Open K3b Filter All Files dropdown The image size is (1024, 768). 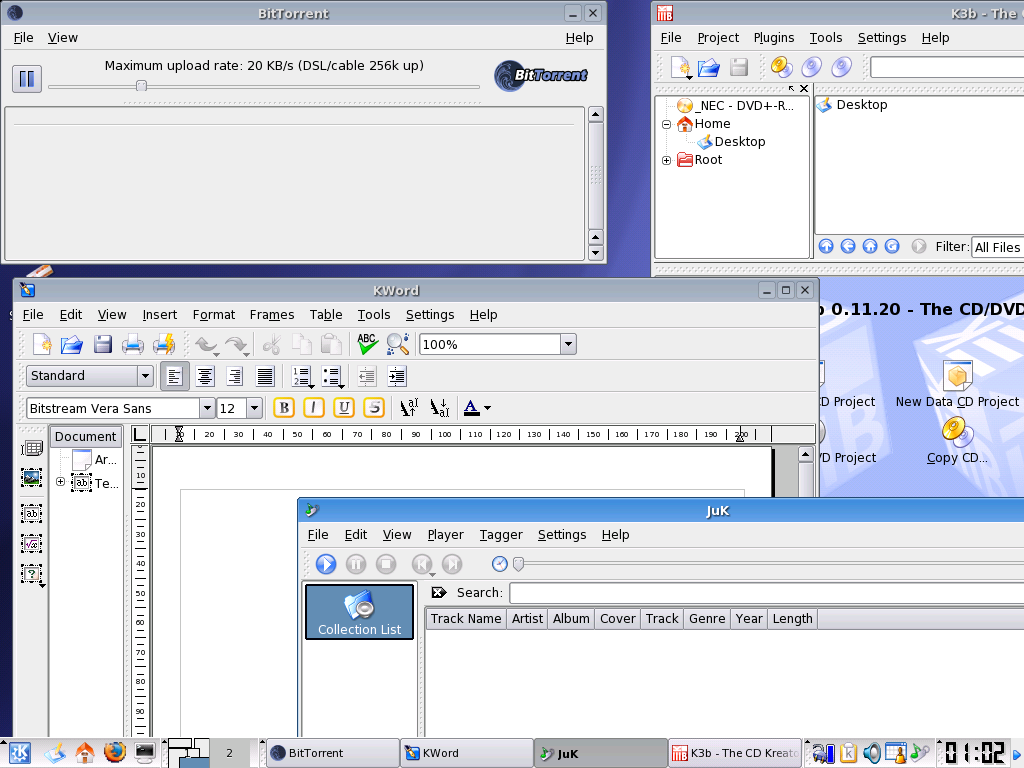pyautogui.click(x=997, y=248)
